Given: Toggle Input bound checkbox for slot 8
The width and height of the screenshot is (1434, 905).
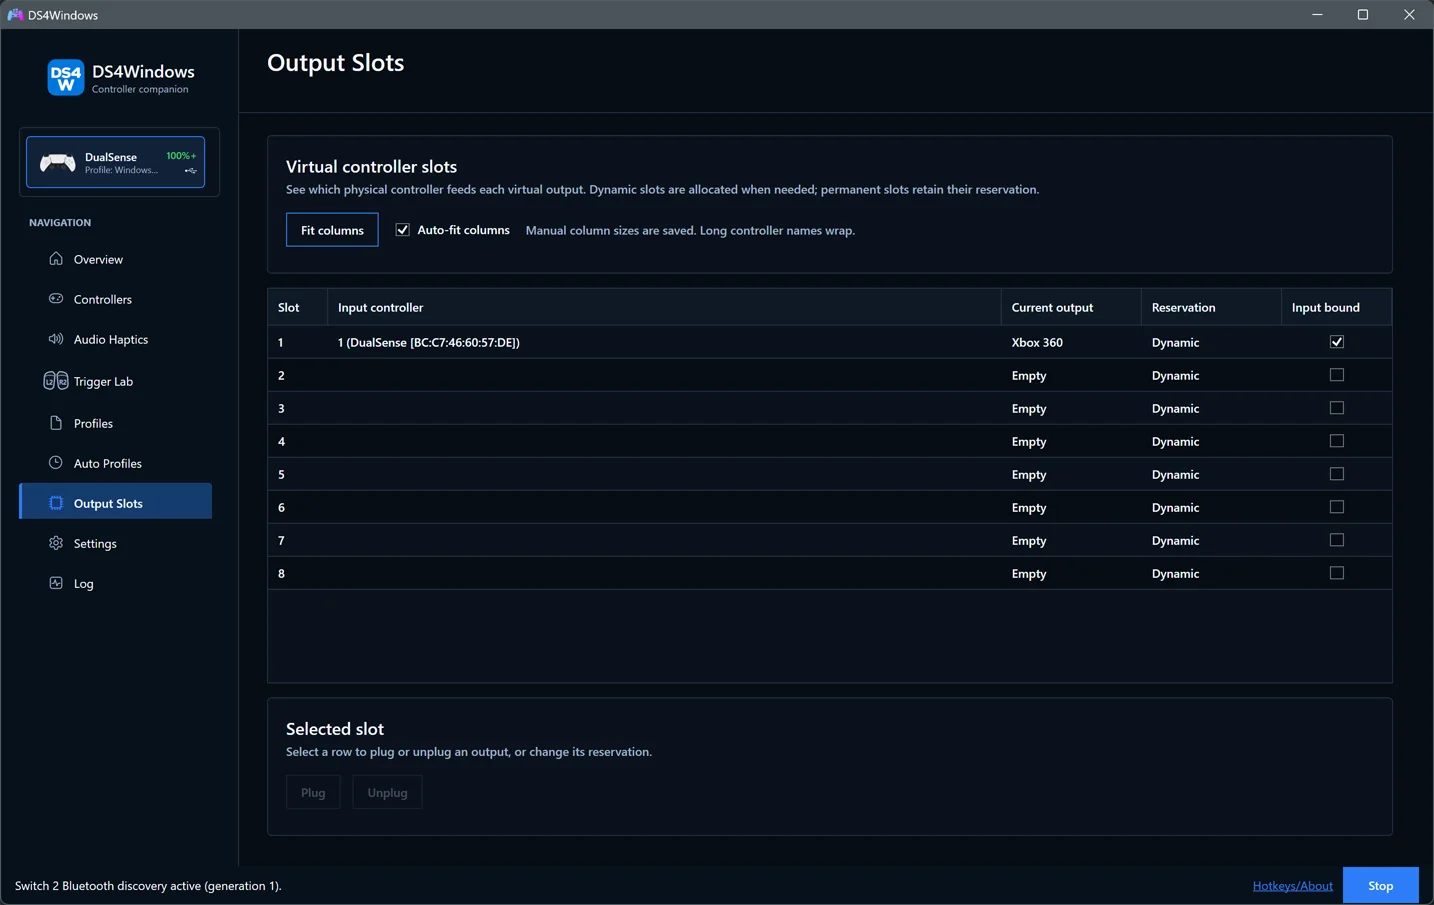Looking at the screenshot, I should pyautogui.click(x=1337, y=573).
